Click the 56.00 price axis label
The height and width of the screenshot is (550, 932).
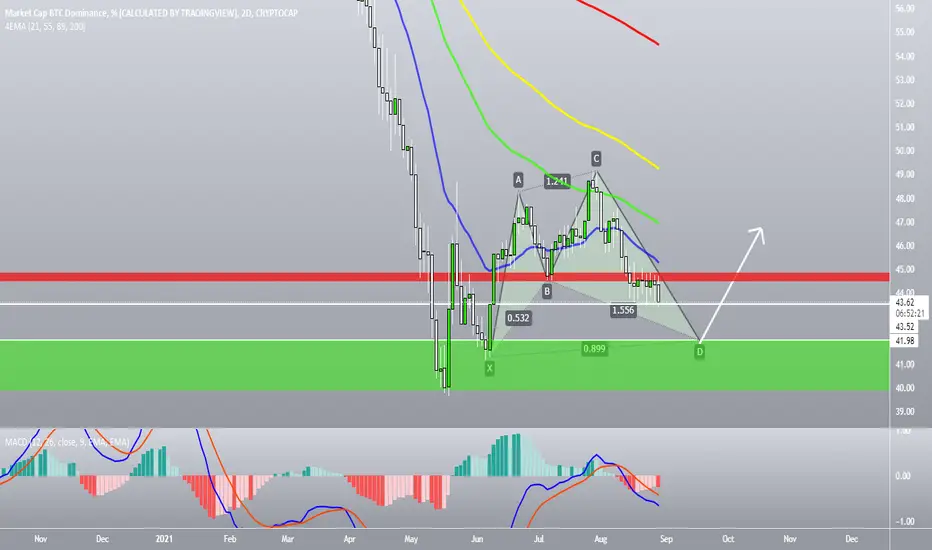point(905,8)
